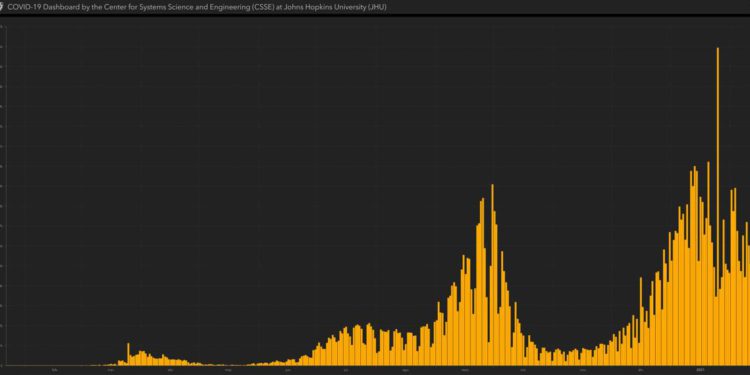This screenshot has width=750, height=375.
Task: Click the 2021 label on the time axis
Action: tap(701, 369)
